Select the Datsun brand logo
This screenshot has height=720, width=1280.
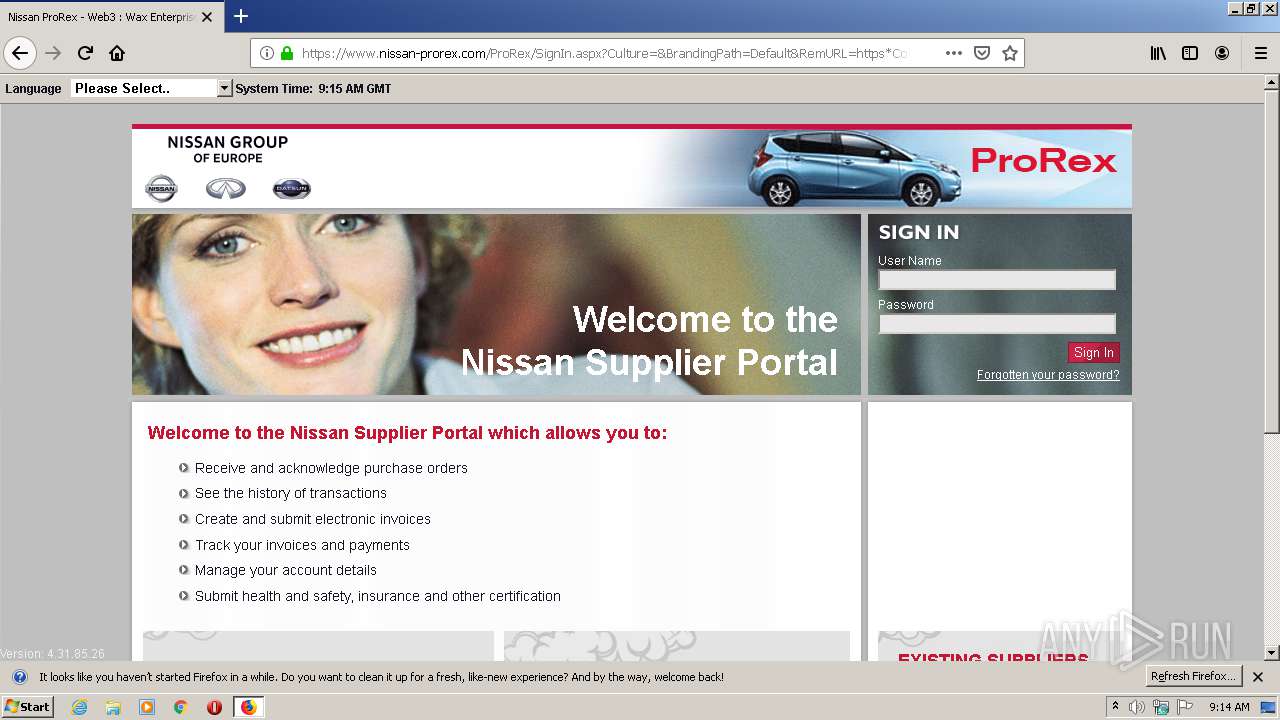pos(292,188)
